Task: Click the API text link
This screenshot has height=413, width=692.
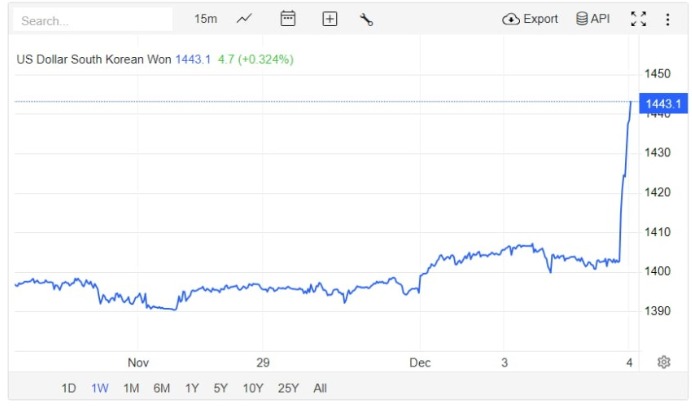Action: [600, 19]
